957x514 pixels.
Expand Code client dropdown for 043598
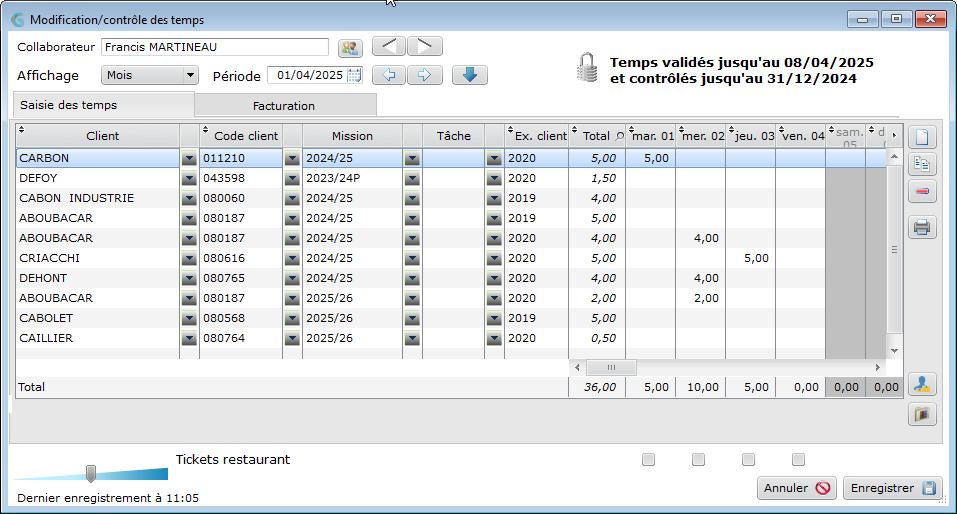click(292, 179)
